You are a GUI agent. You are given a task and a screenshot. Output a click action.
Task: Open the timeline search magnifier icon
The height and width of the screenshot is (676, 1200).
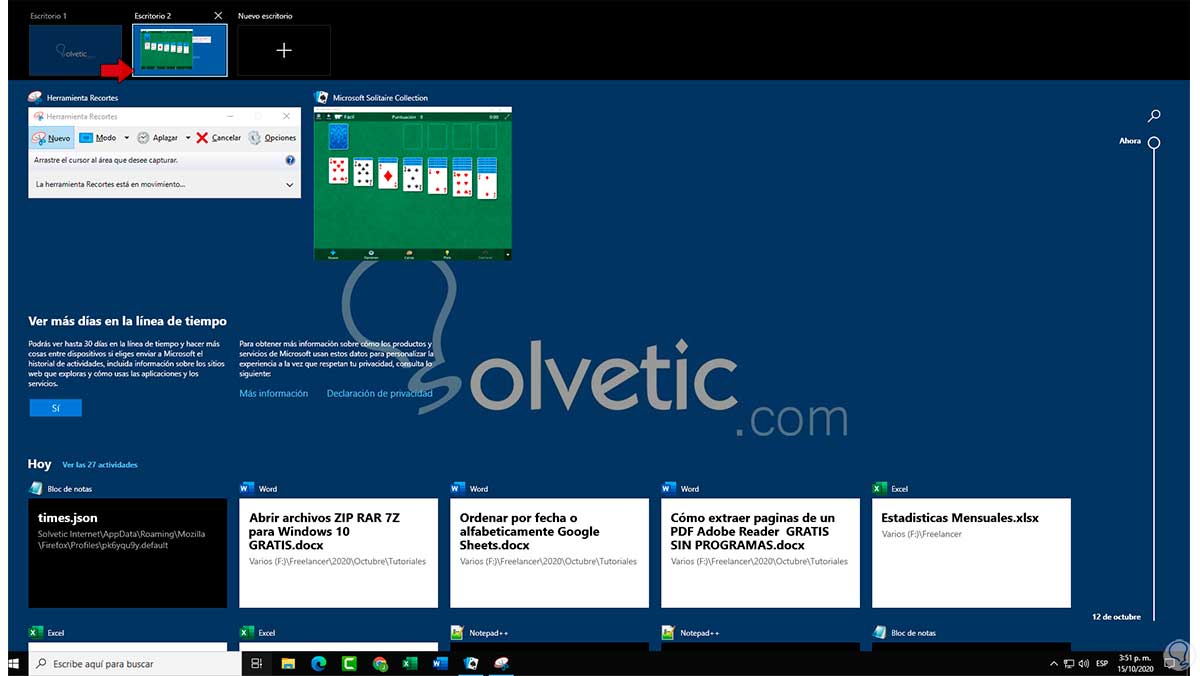[x=1154, y=115]
